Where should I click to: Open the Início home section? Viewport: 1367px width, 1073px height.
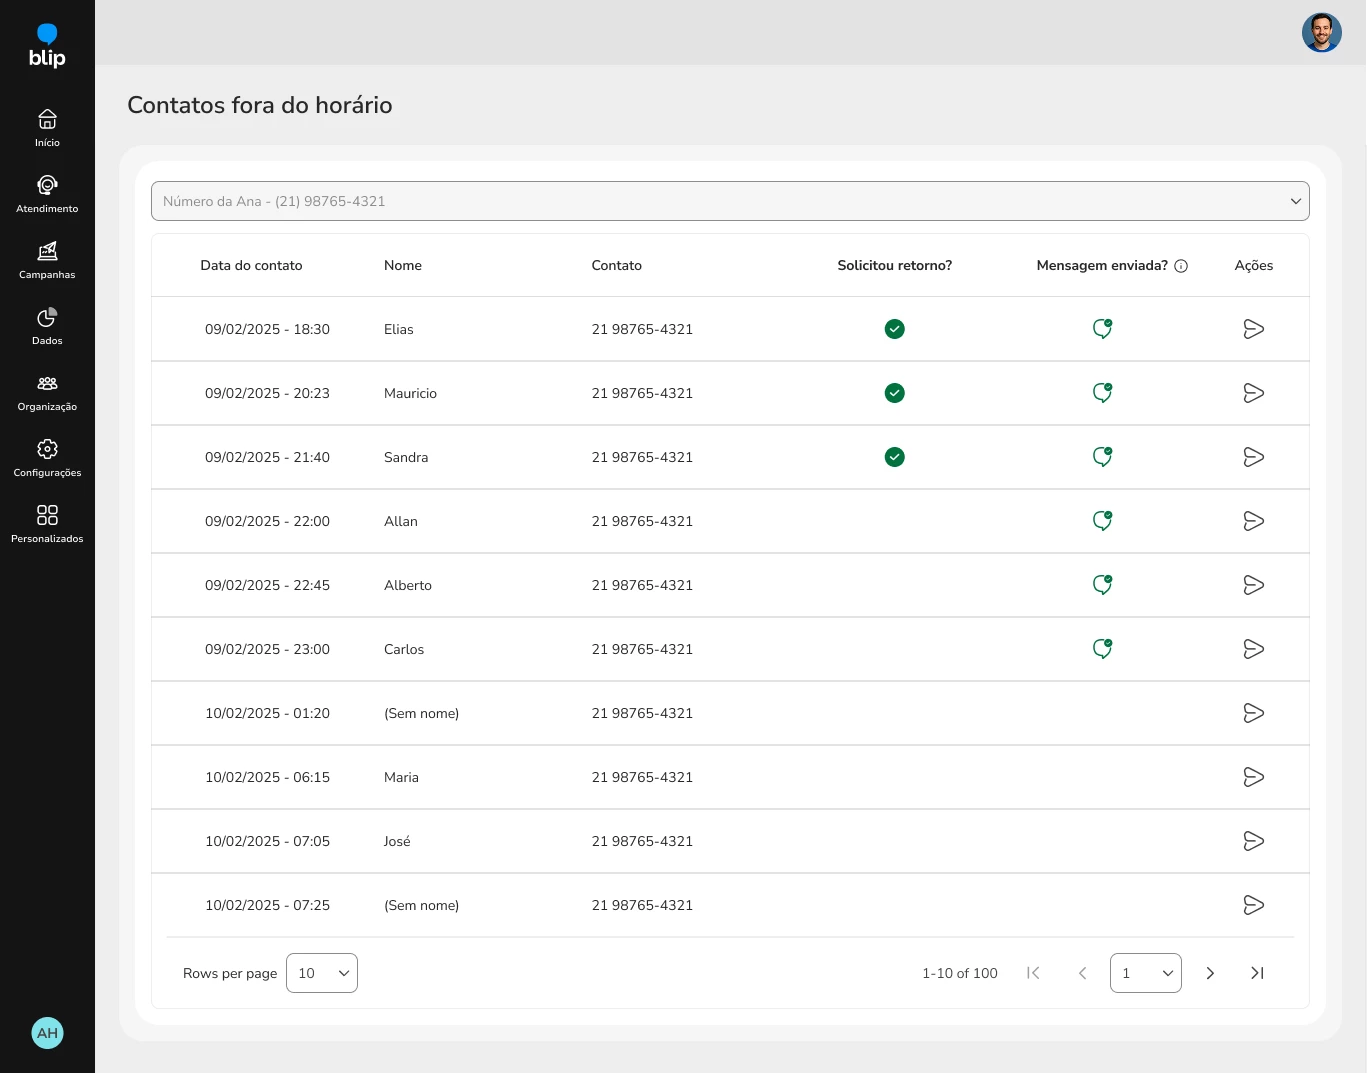47,128
